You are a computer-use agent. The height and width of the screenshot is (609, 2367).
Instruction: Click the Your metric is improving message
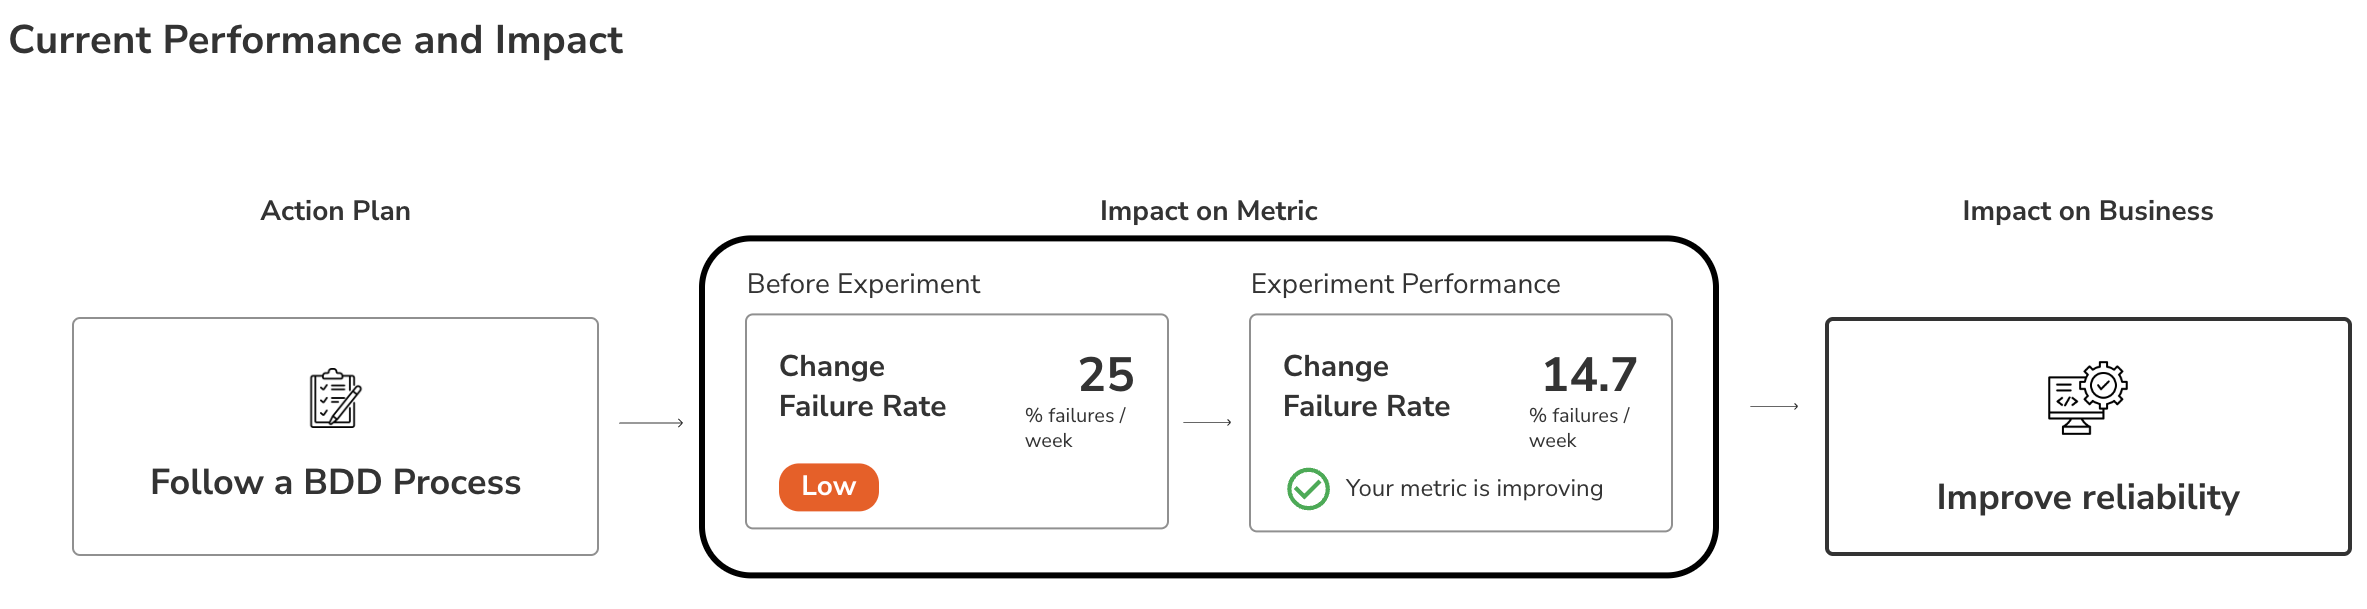coord(1473,488)
